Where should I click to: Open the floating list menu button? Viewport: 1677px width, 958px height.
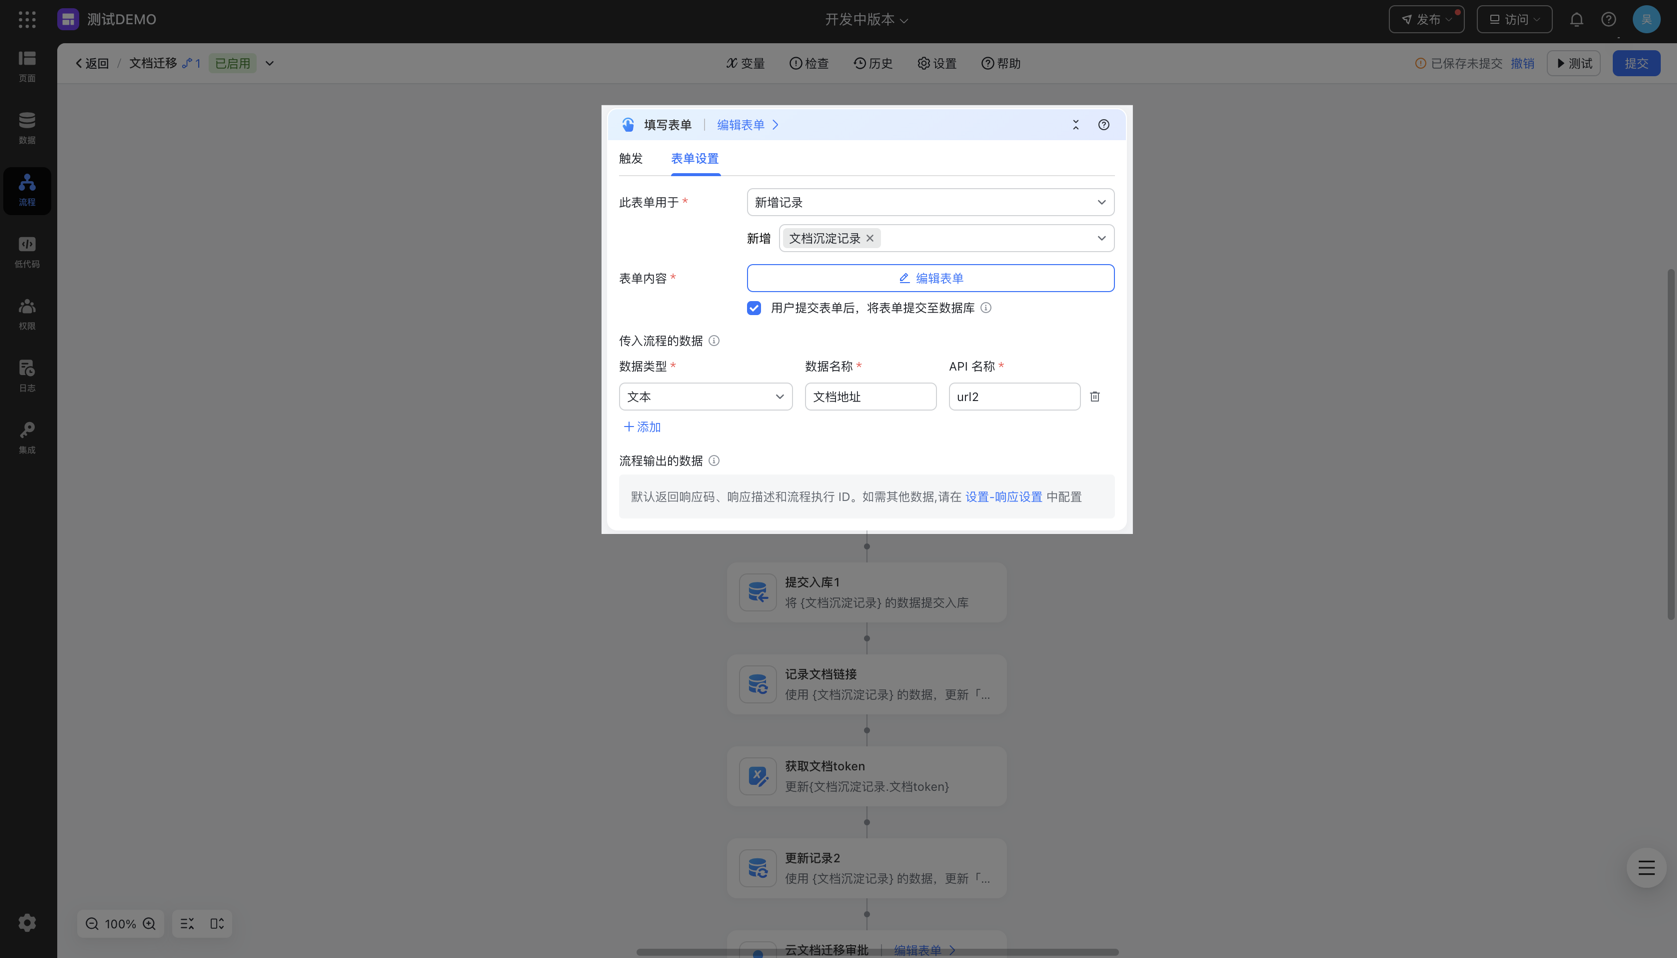point(1646,868)
